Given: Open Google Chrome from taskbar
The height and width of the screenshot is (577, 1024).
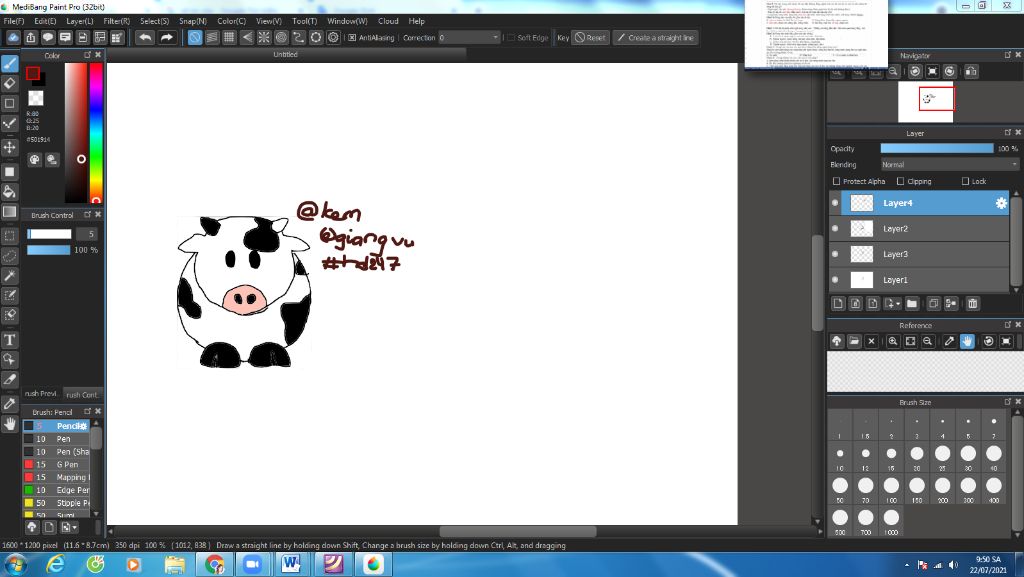Looking at the screenshot, I should click(215, 564).
